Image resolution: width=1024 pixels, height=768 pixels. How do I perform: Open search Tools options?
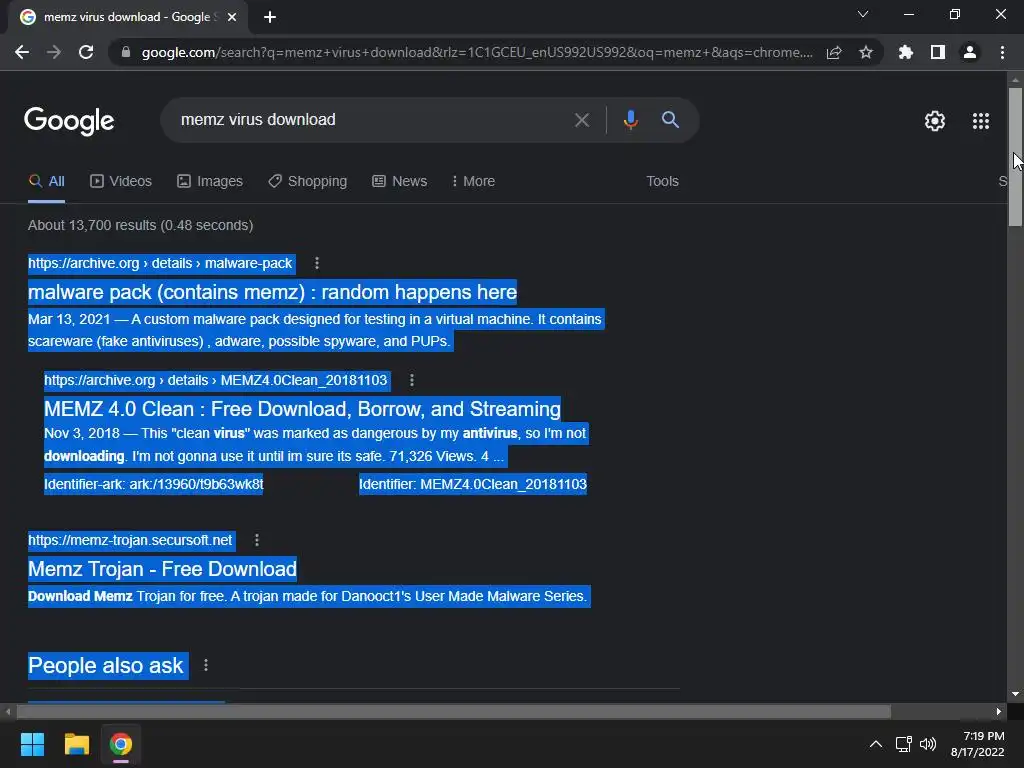tap(662, 182)
